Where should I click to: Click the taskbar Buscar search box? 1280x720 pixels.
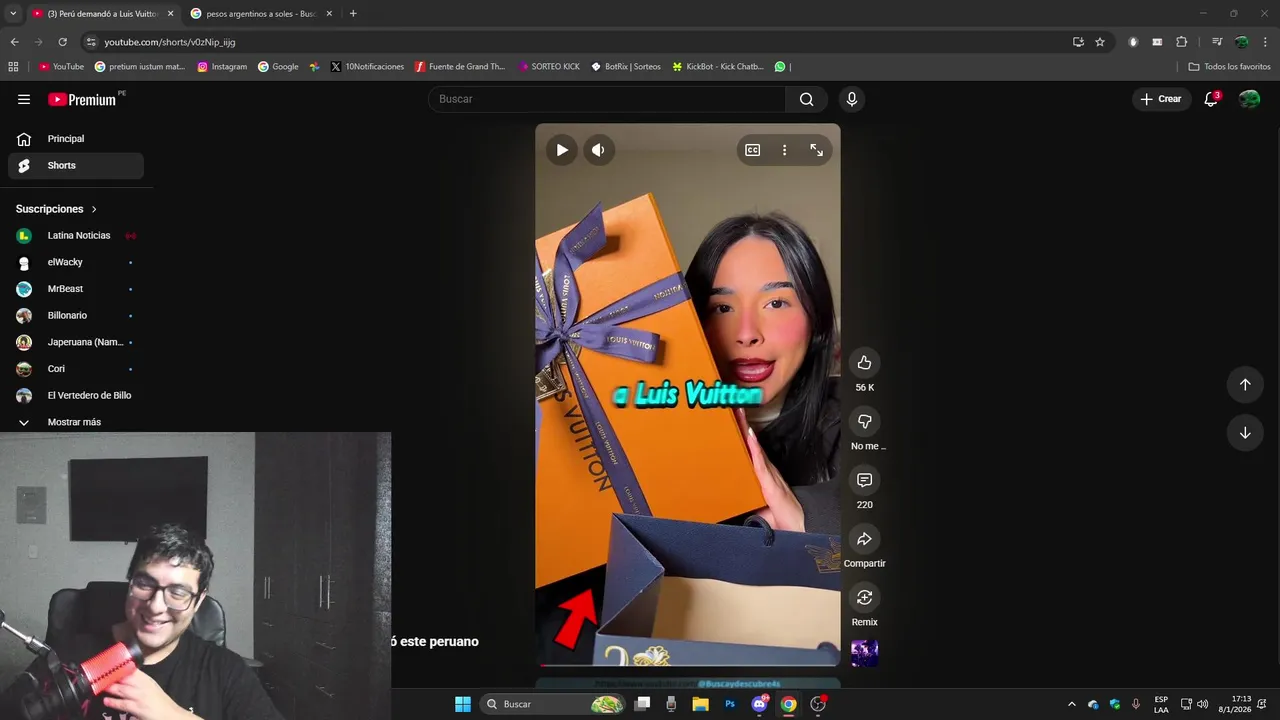[553, 704]
